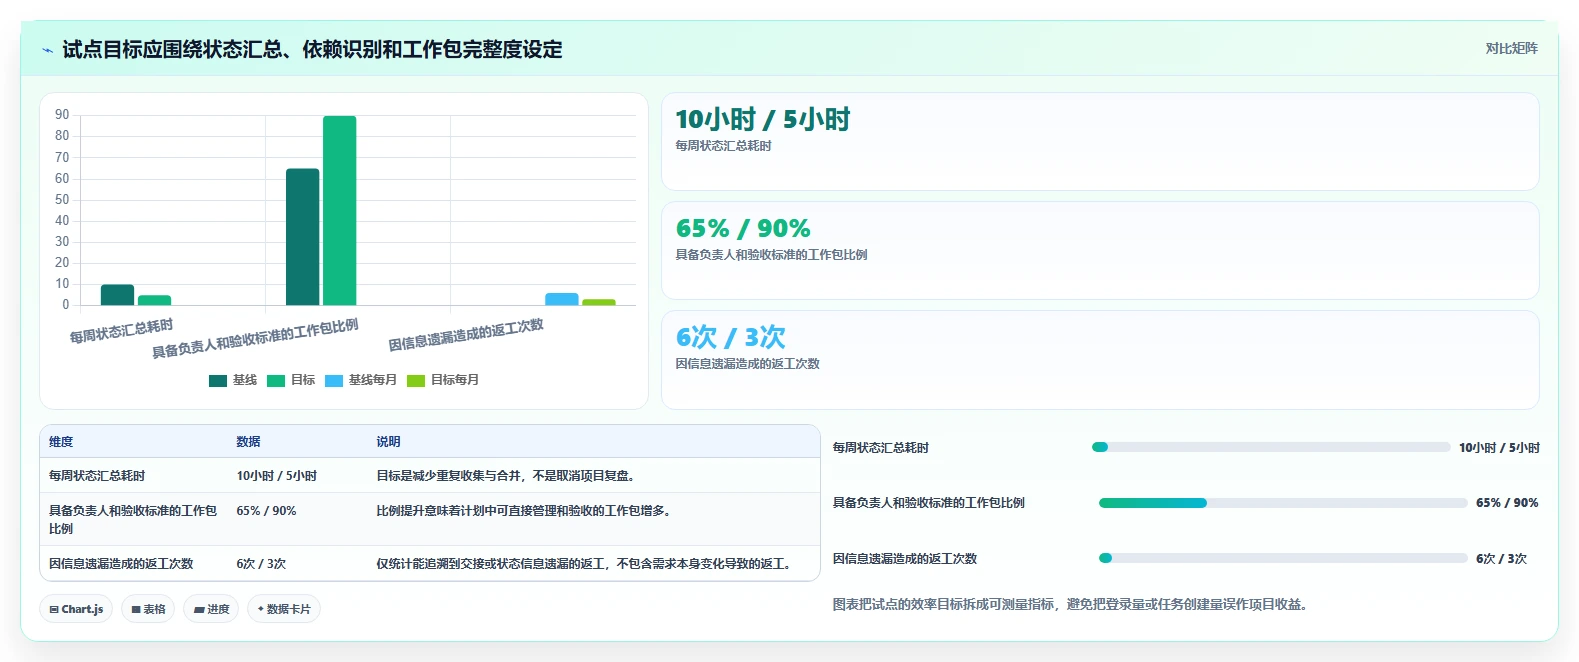Screen dimensions: 1579x662
Task: Click the note starting 比例提升意味着计划中
Action: 524,511
